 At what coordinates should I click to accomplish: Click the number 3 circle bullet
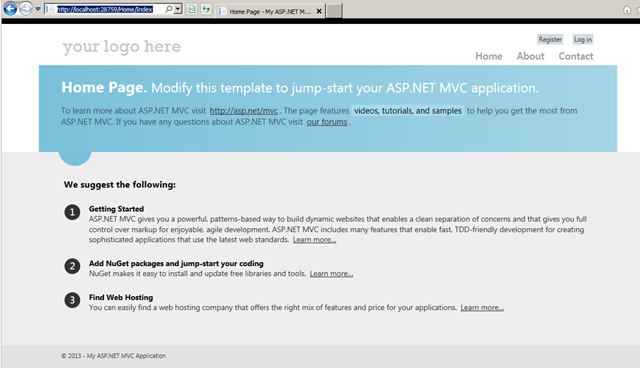(72, 300)
